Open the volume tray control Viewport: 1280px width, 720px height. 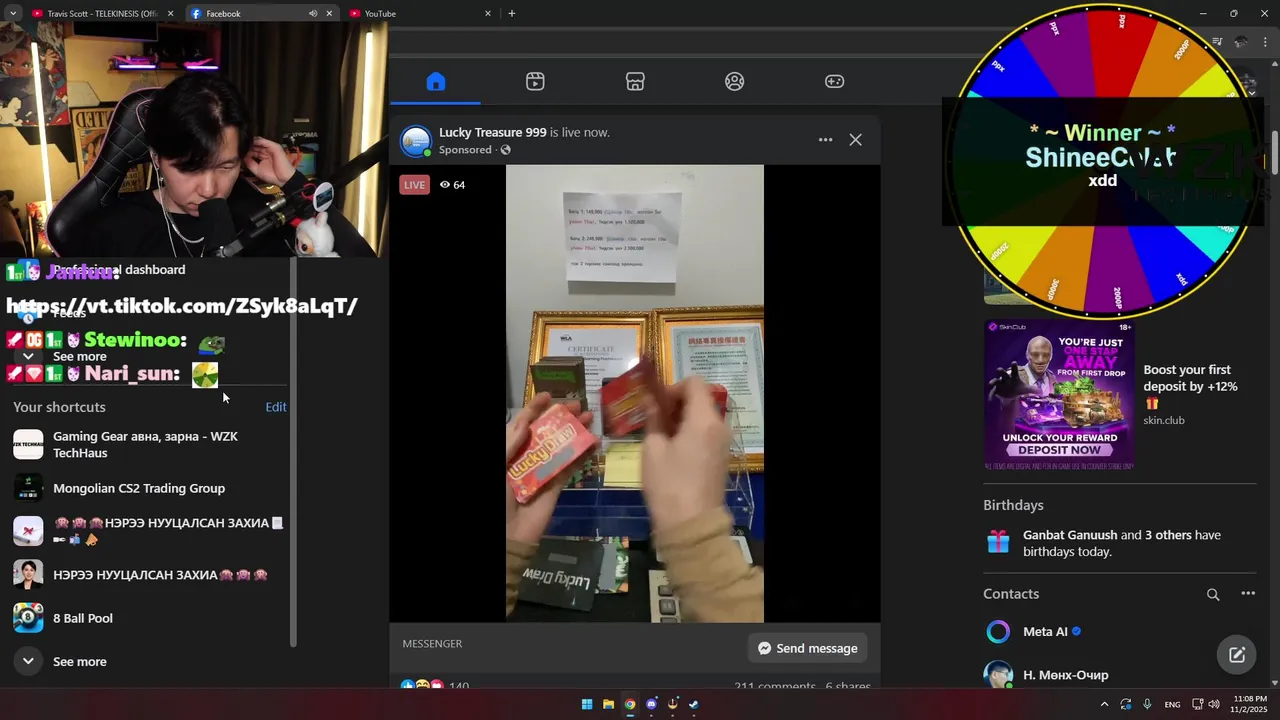[1214, 704]
